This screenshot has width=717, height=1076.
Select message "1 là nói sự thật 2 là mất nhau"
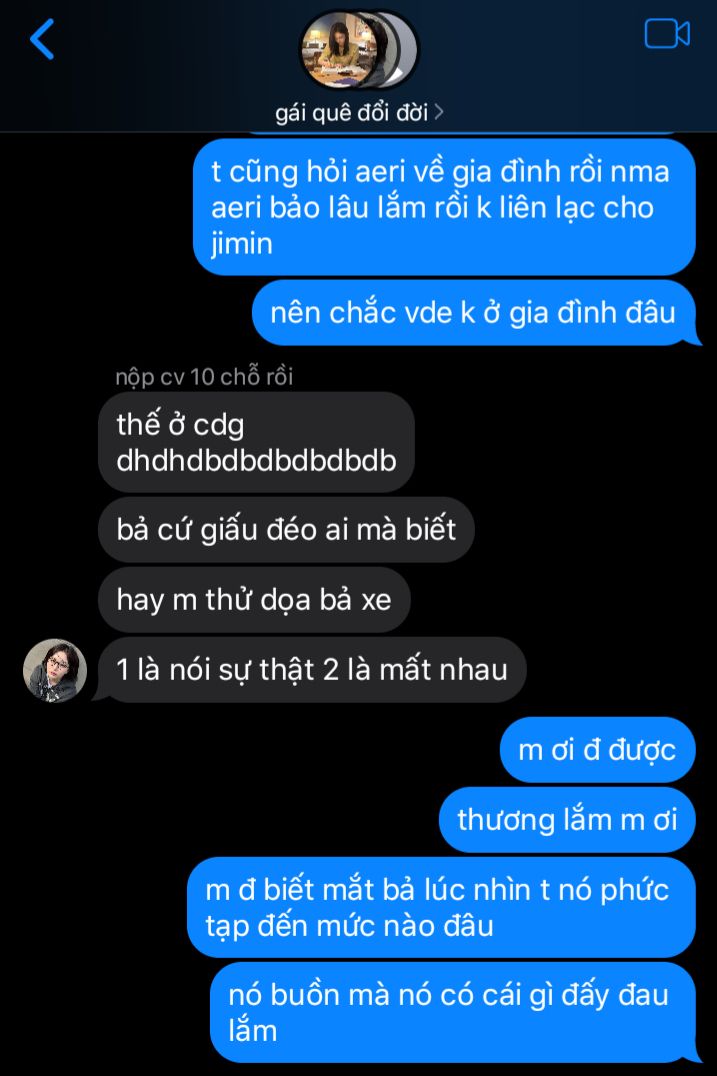click(x=312, y=670)
